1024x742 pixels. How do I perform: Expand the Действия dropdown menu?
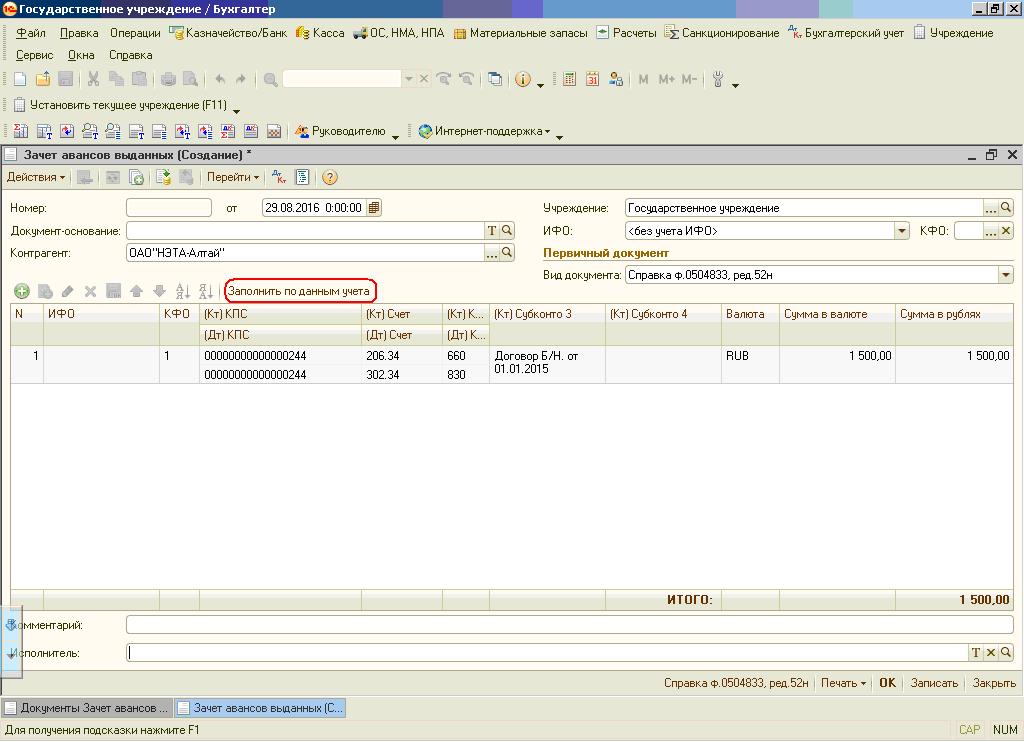(x=35, y=178)
